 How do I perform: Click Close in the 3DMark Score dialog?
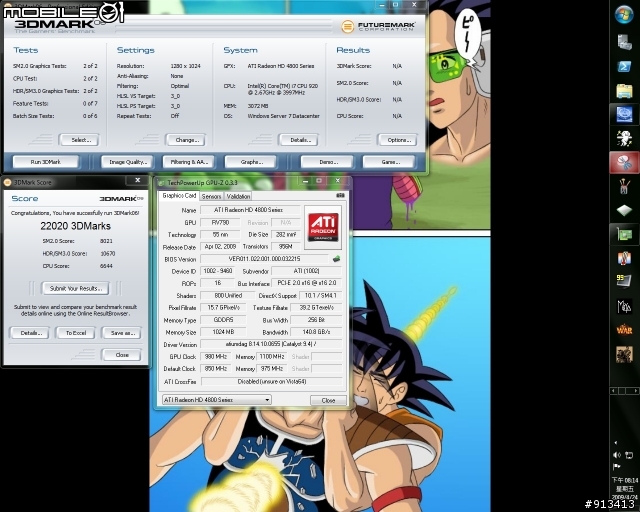coord(122,355)
